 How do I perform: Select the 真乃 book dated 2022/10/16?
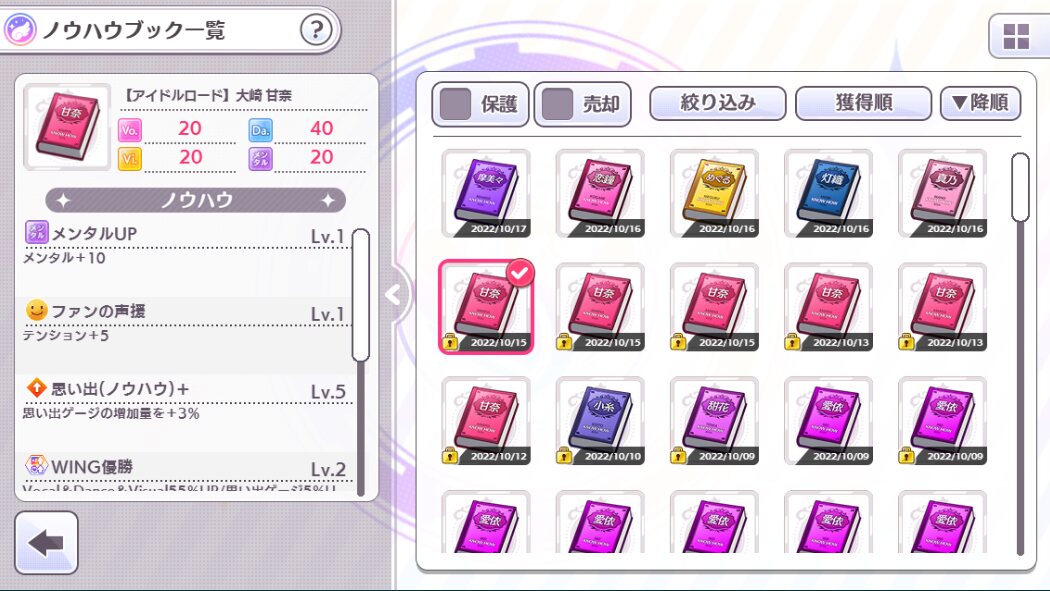pyautogui.click(x=942, y=193)
